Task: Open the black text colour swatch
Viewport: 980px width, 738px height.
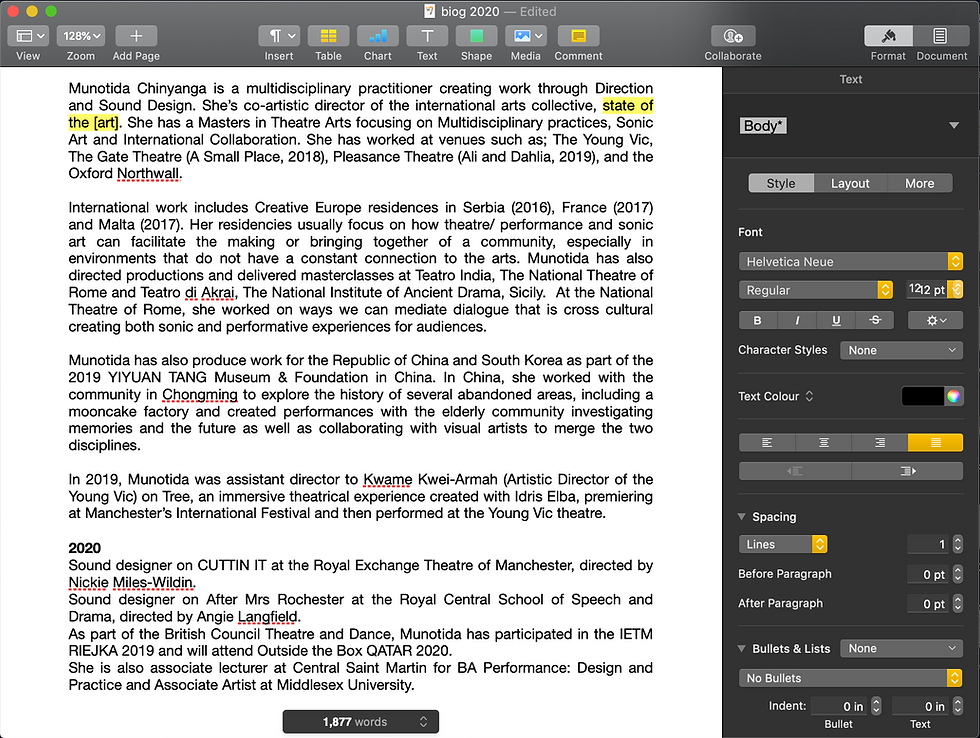Action: tap(922, 396)
